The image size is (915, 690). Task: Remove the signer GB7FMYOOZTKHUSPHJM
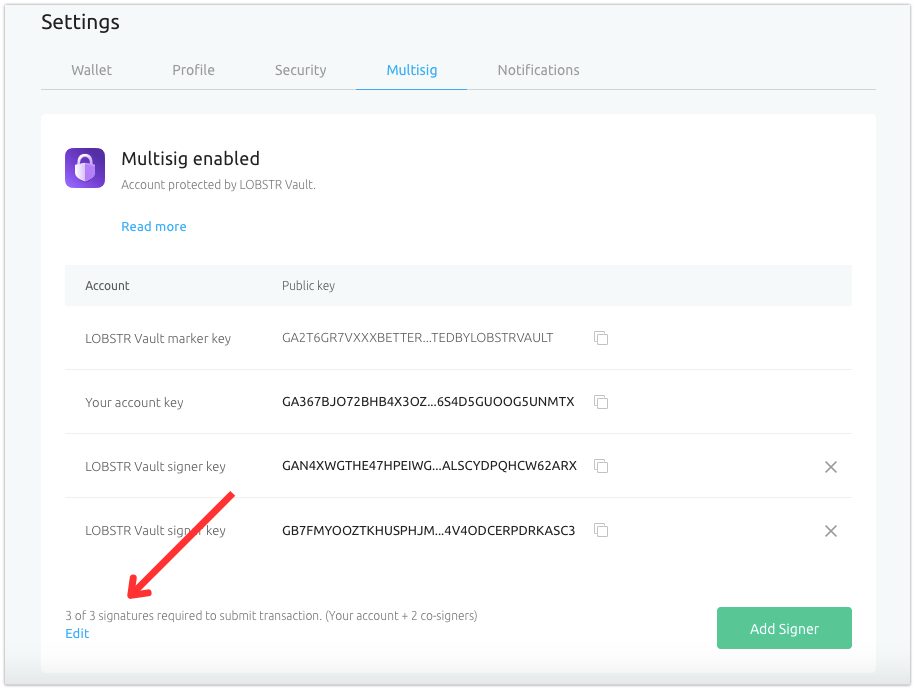click(x=830, y=531)
